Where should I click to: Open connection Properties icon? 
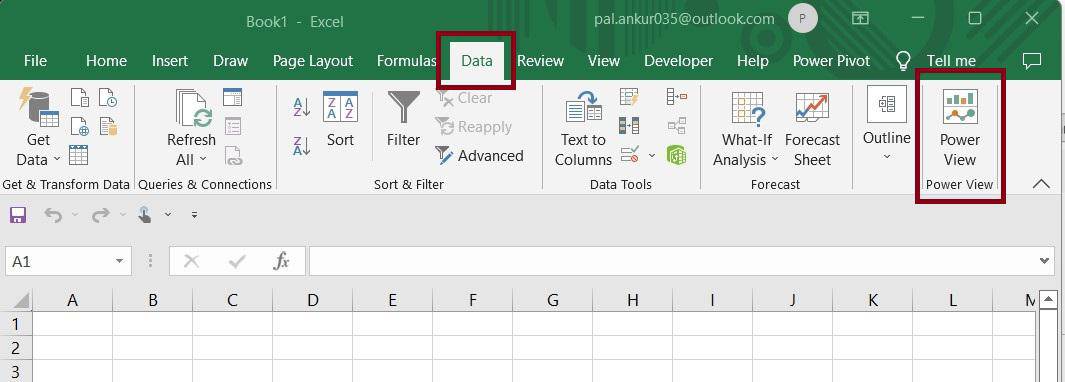coord(232,126)
